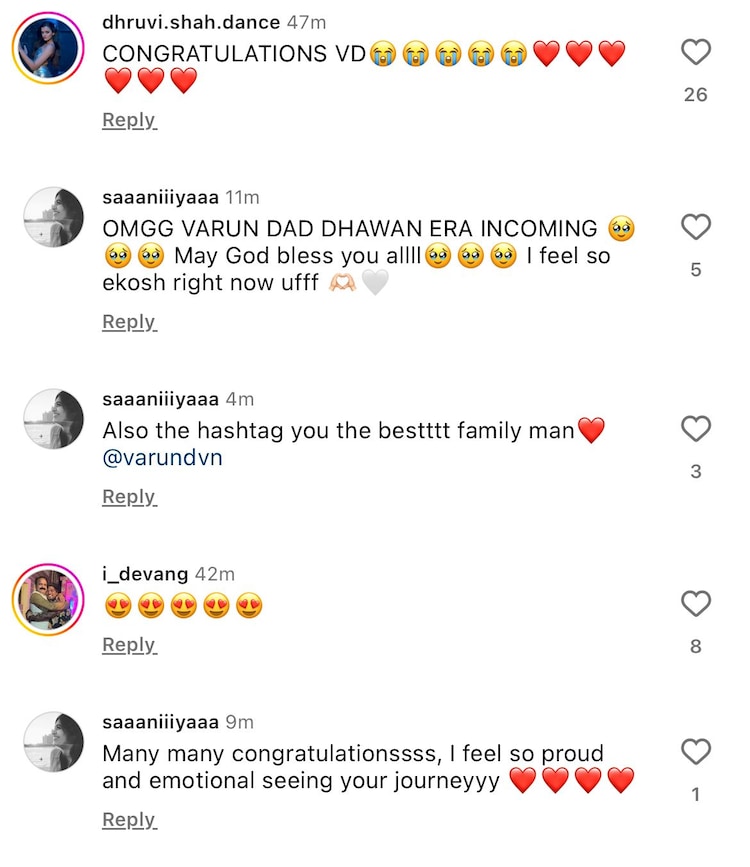Open dhruvi.shah.dance's profile picture
Image resolution: width=750 pixels, height=867 pixels.
(48, 47)
